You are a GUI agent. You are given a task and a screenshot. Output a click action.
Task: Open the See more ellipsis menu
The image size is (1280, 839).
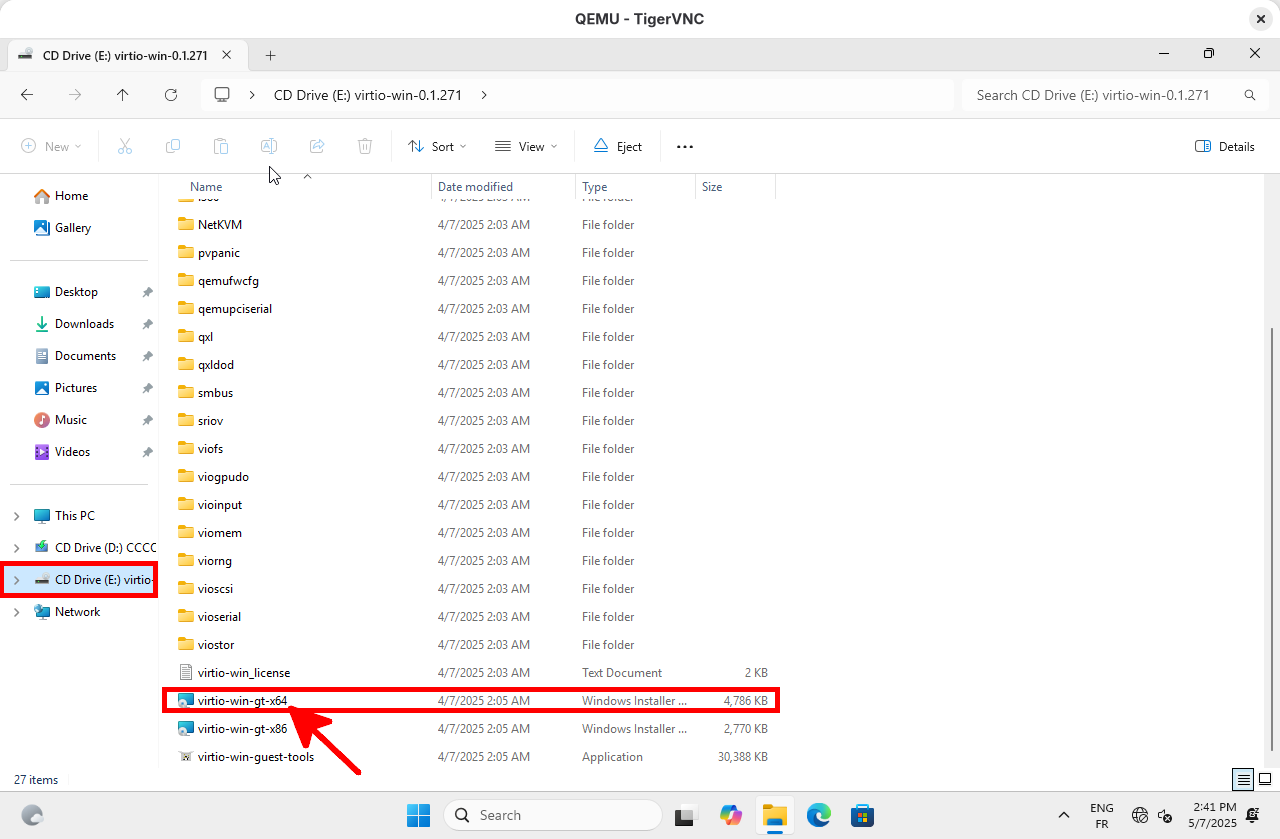pyautogui.click(x=684, y=146)
